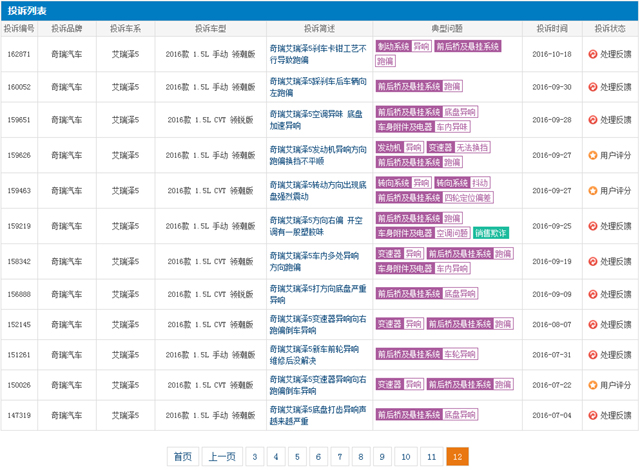Click the 投诉状态 column header
The height and width of the screenshot is (470, 640).
tap(610, 29)
